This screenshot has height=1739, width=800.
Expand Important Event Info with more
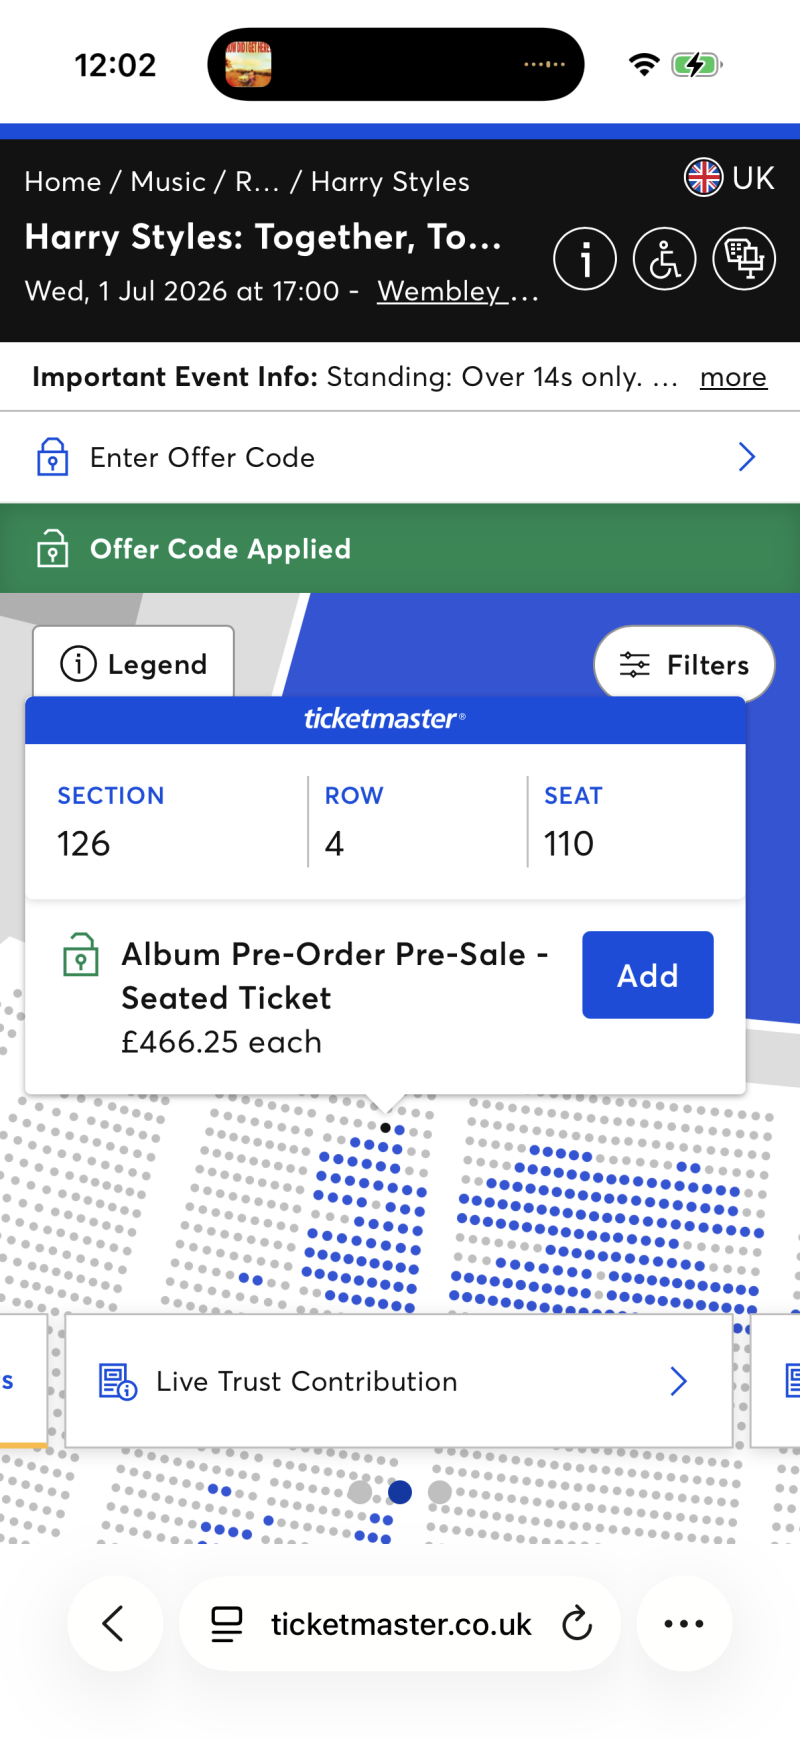(733, 377)
